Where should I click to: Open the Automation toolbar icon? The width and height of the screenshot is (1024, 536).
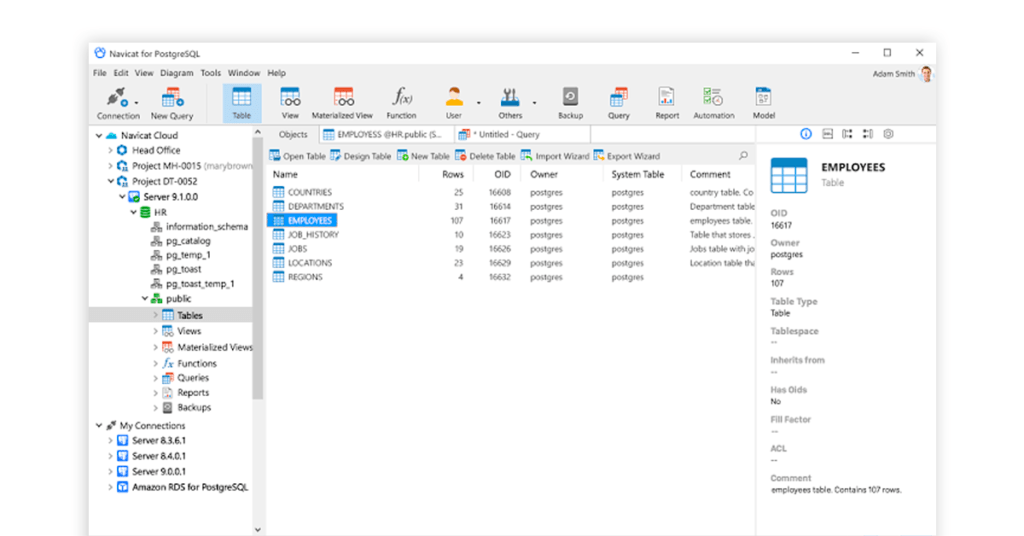[x=714, y=103]
